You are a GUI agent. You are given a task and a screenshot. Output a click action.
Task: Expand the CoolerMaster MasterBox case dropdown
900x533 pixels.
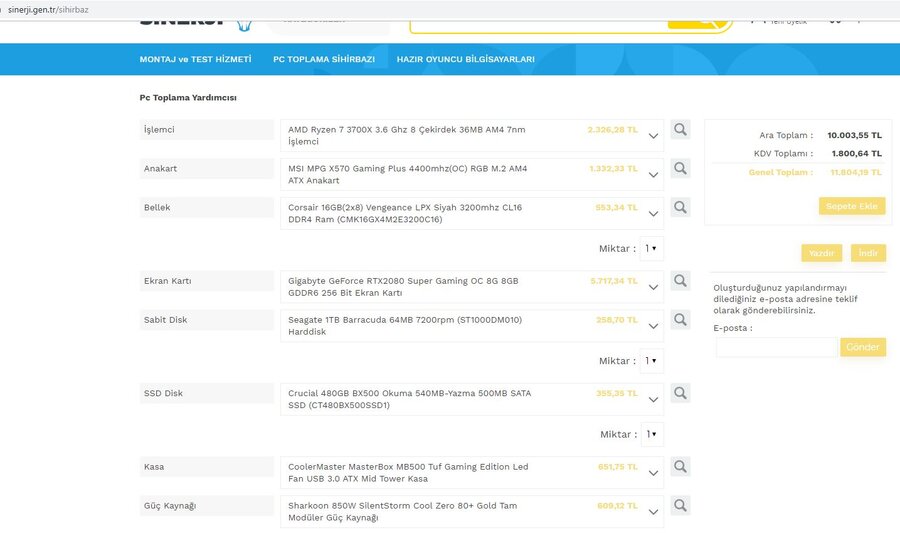[x=653, y=473]
